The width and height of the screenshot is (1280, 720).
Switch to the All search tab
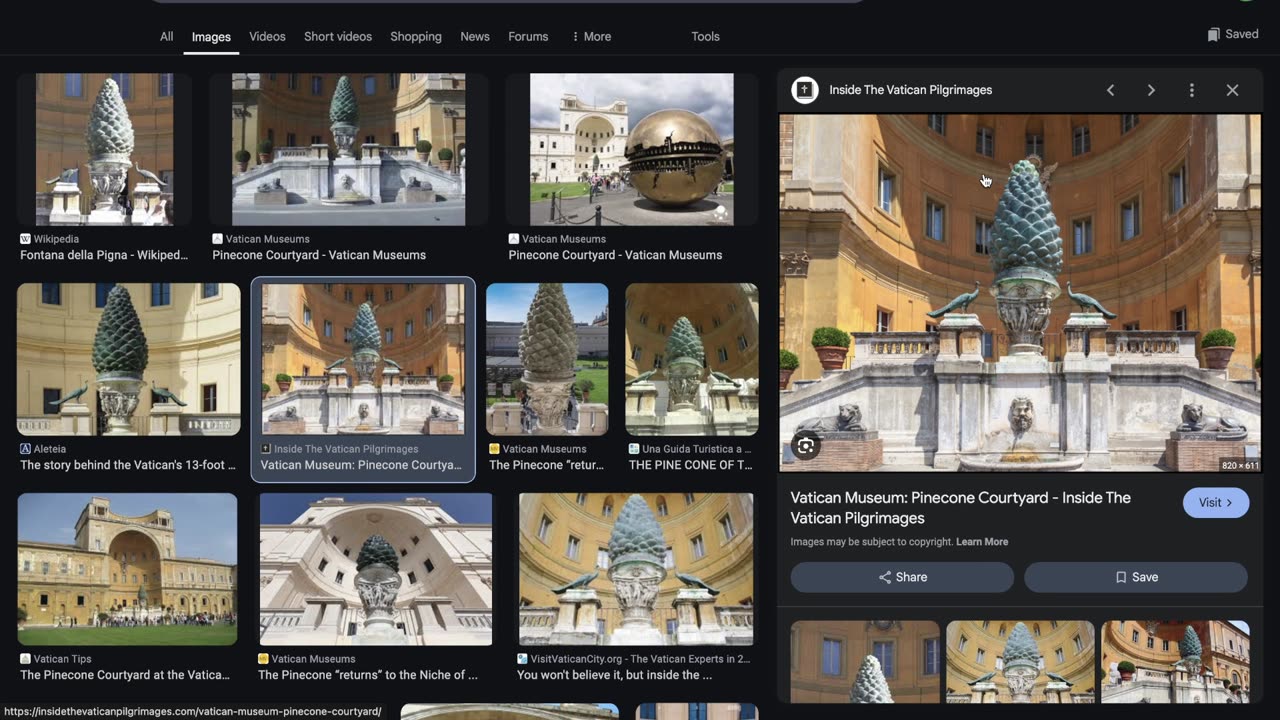(166, 36)
